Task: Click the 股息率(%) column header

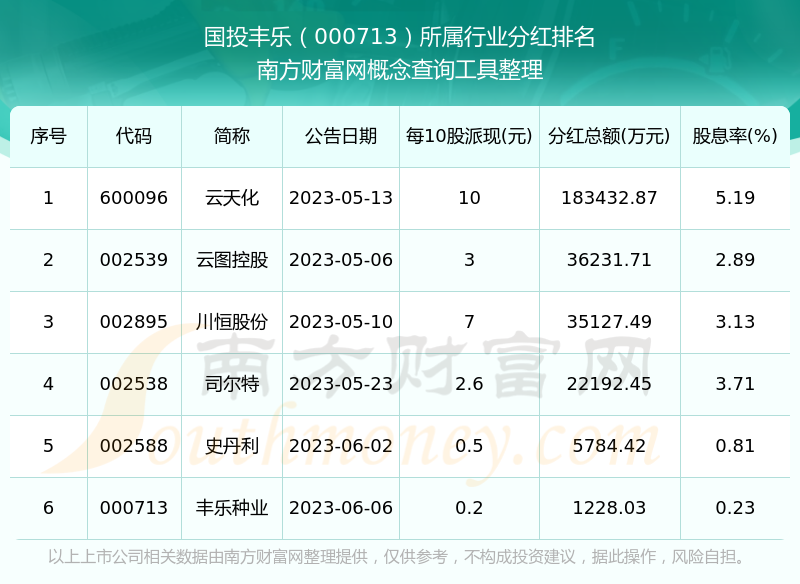Action: click(x=735, y=136)
